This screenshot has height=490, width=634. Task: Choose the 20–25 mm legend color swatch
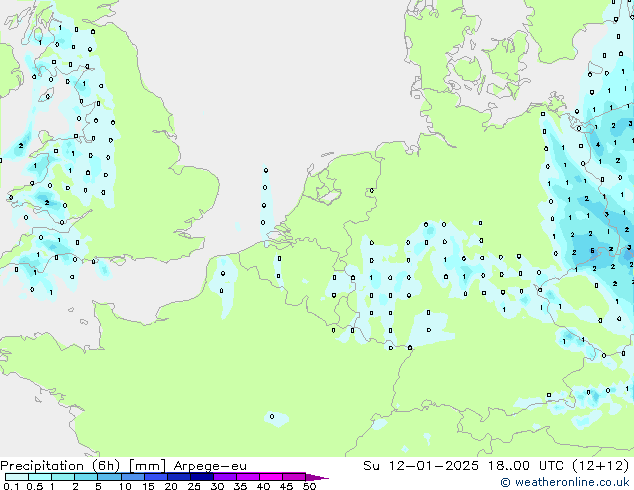click(179, 477)
